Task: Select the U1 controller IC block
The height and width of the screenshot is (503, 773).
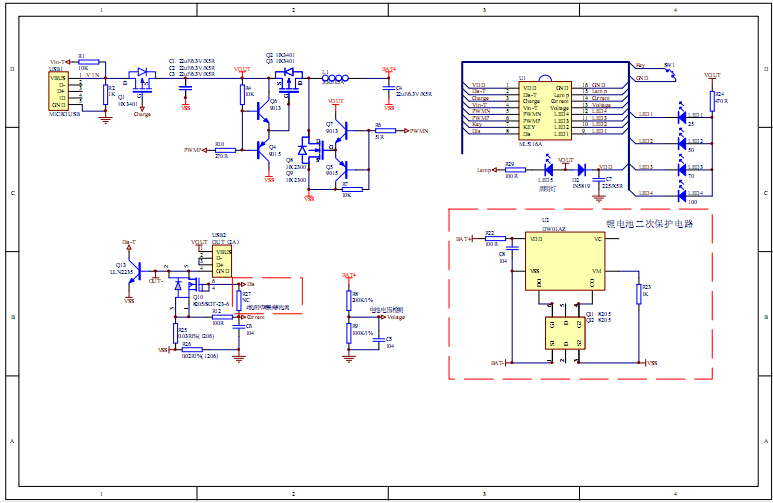Action: coord(545,109)
